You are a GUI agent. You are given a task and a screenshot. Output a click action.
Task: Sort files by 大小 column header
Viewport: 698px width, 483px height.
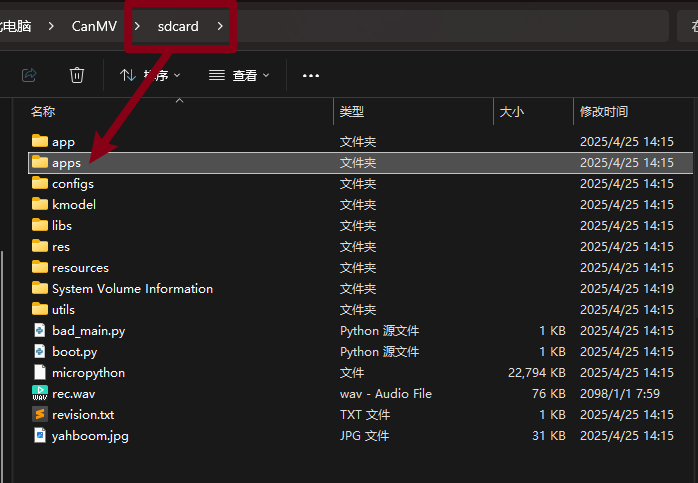[511, 112]
